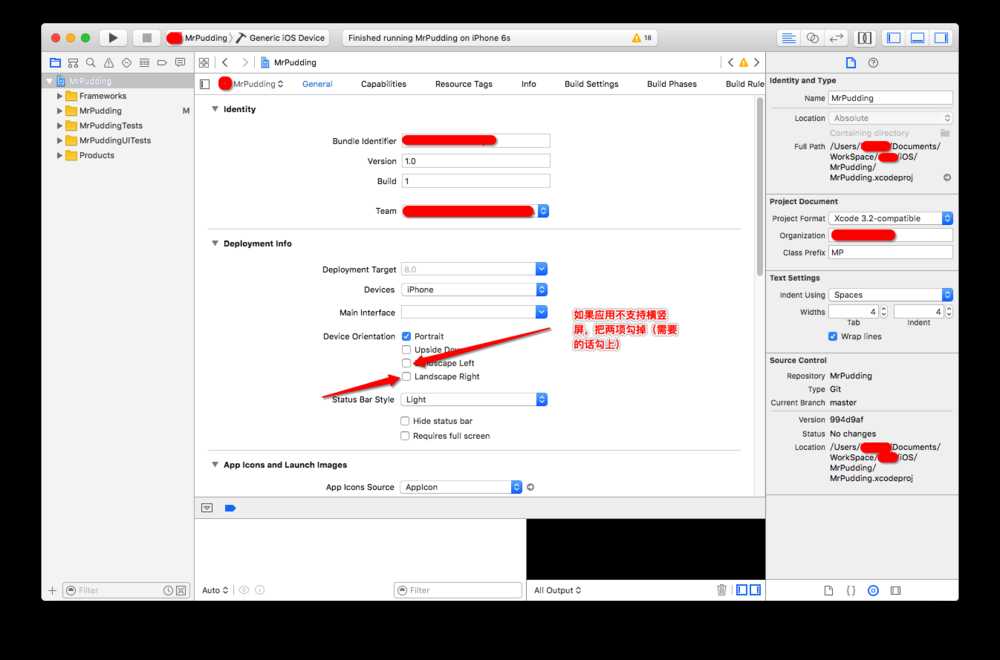The image size is (1000, 660).
Task: Stop the running app
Action: click(147, 38)
